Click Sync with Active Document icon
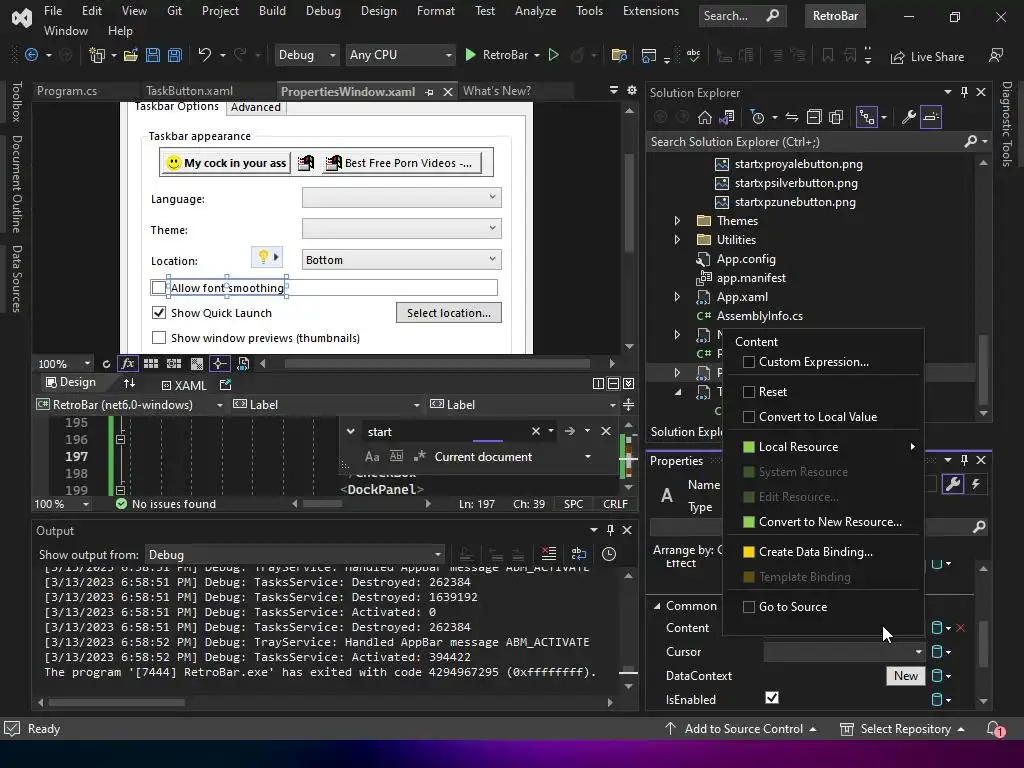The width and height of the screenshot is (1024, 768). (x=792, y=118)
